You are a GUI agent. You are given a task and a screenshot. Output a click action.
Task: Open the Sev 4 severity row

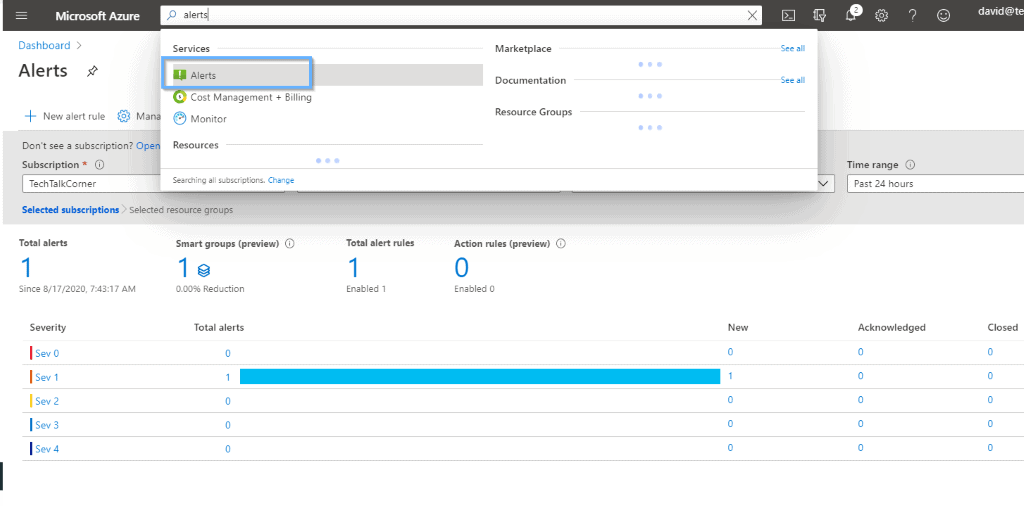47,449
